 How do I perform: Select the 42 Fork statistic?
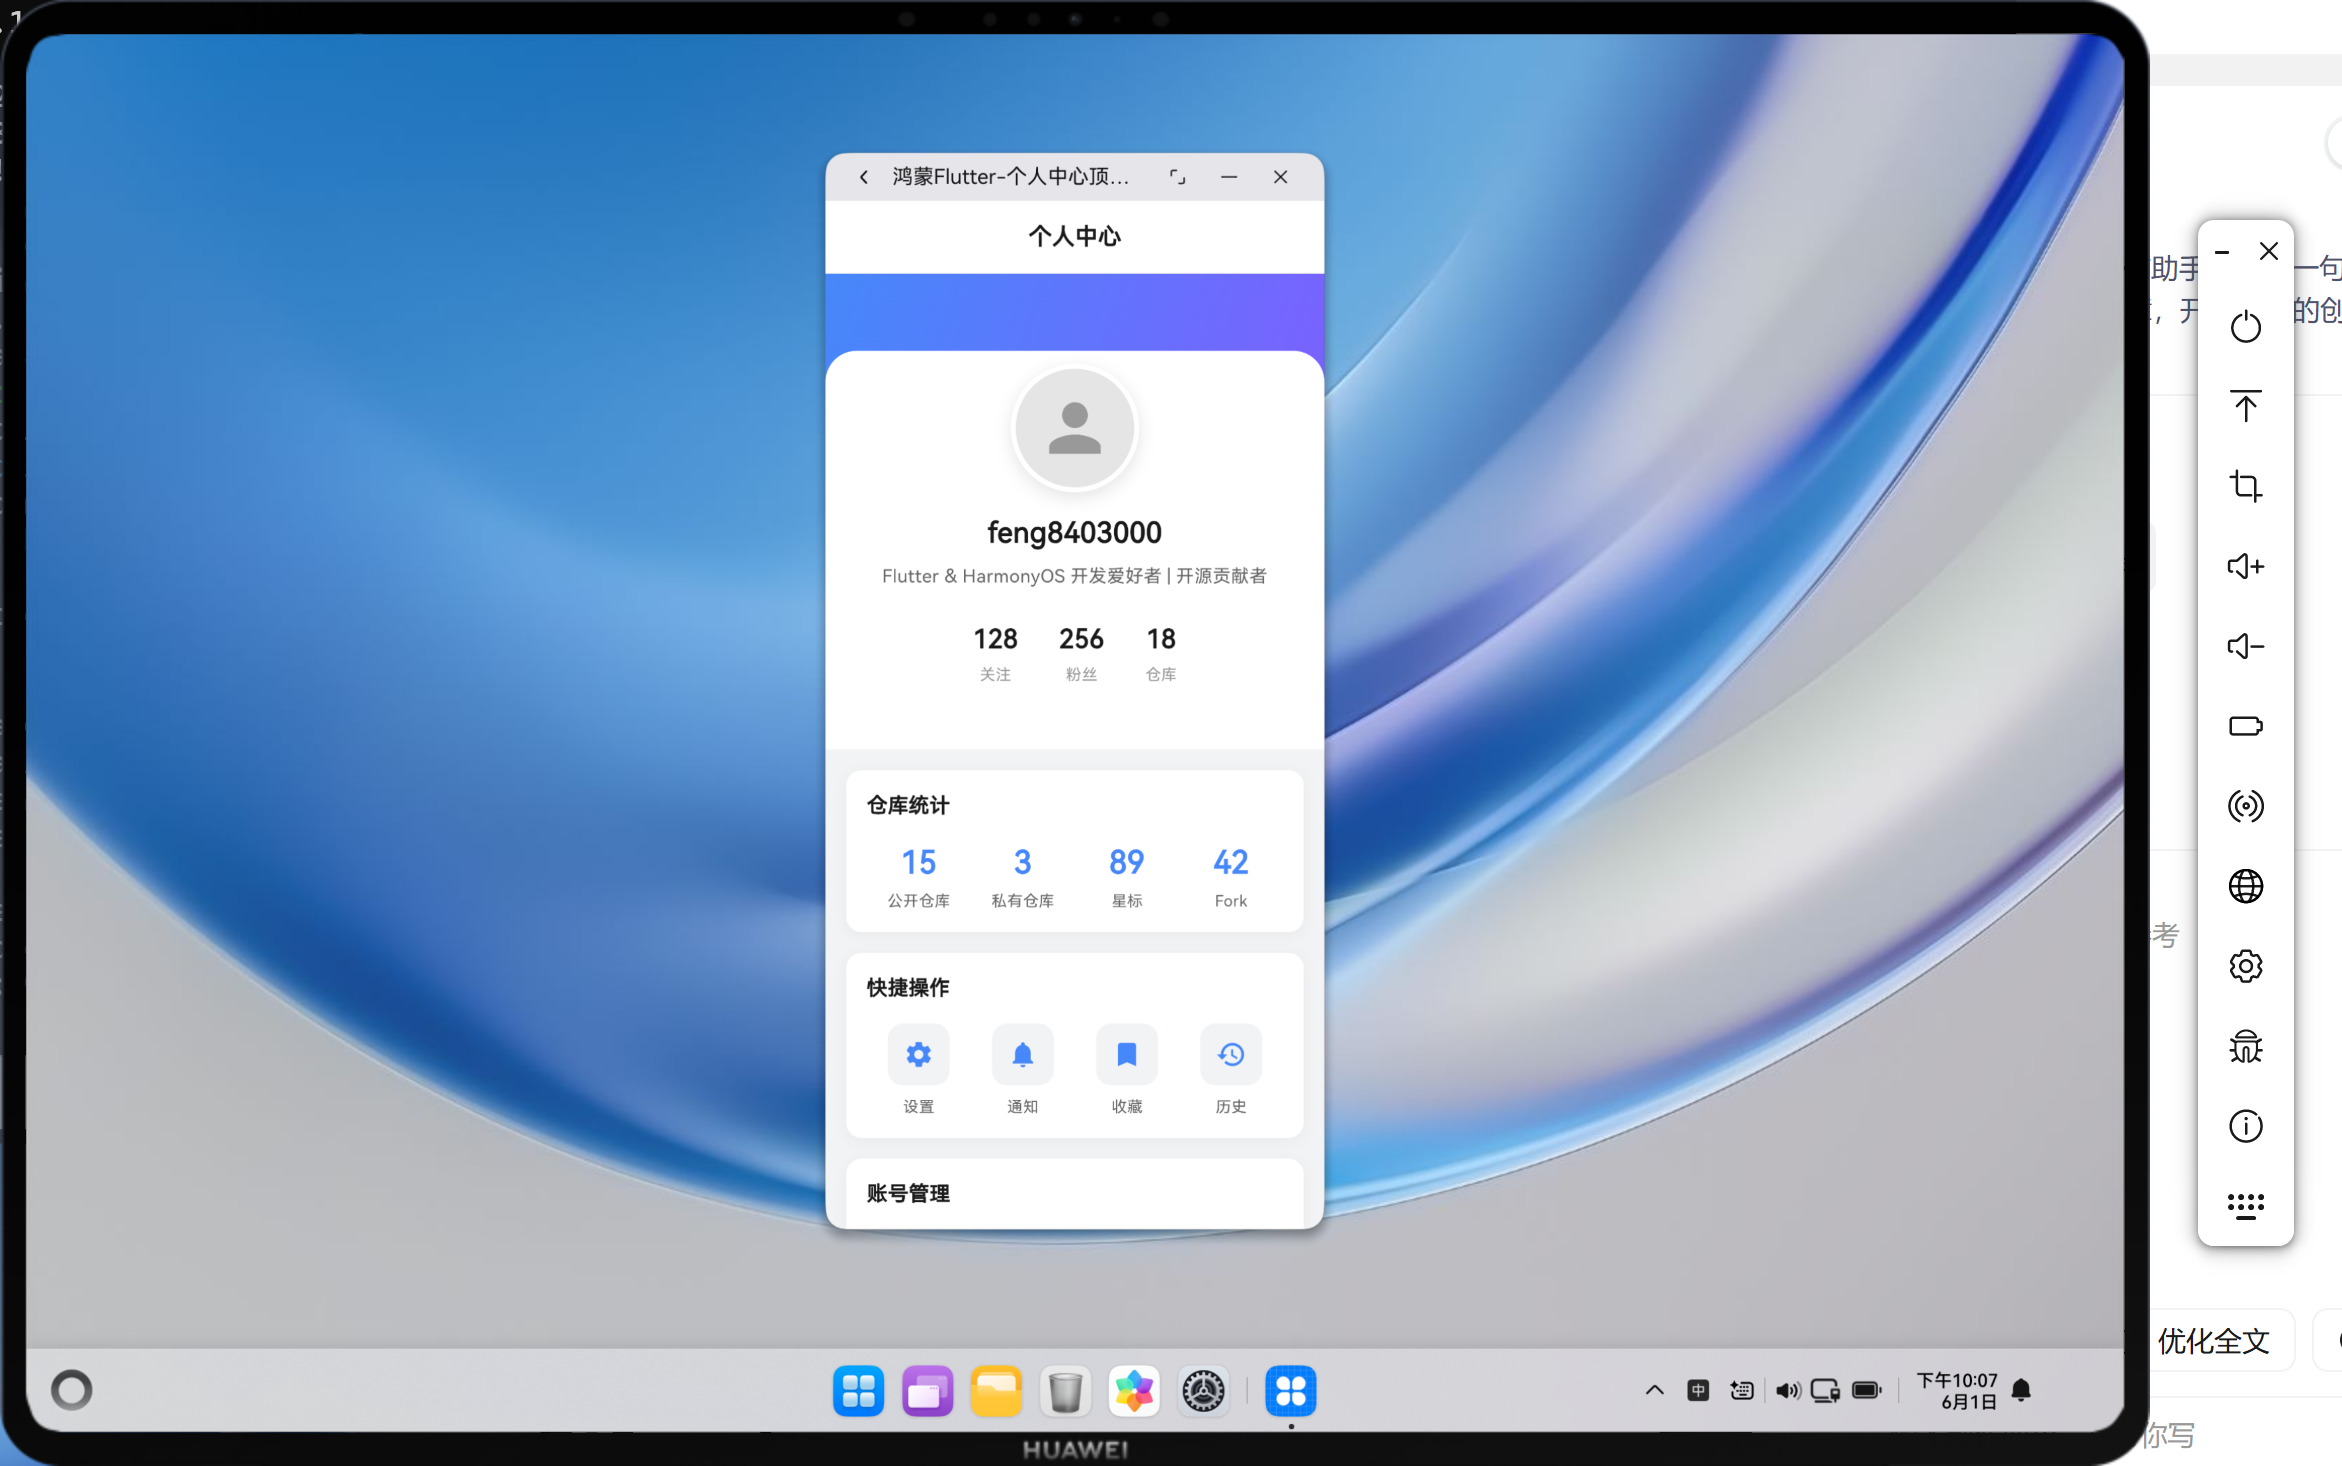1230,877
